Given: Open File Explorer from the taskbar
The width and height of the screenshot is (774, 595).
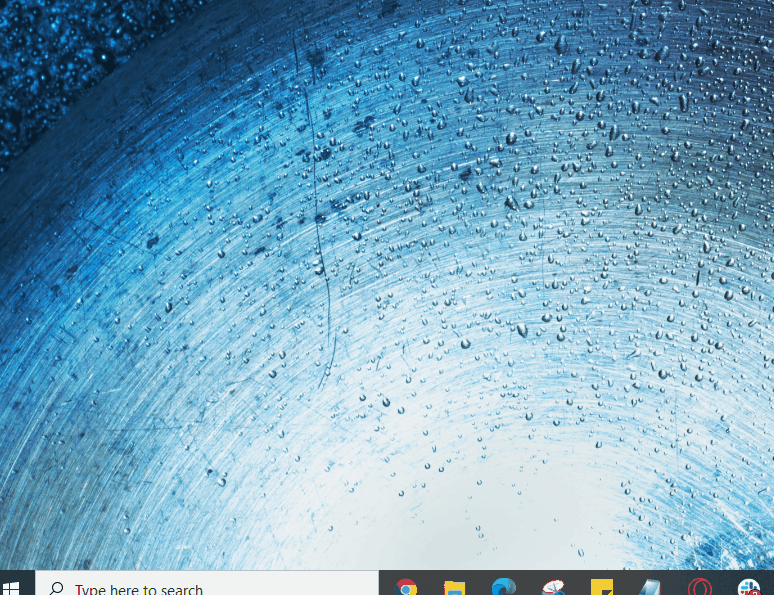Looking at the screenshot, I should pyautogui.click(x=455, y=588).
